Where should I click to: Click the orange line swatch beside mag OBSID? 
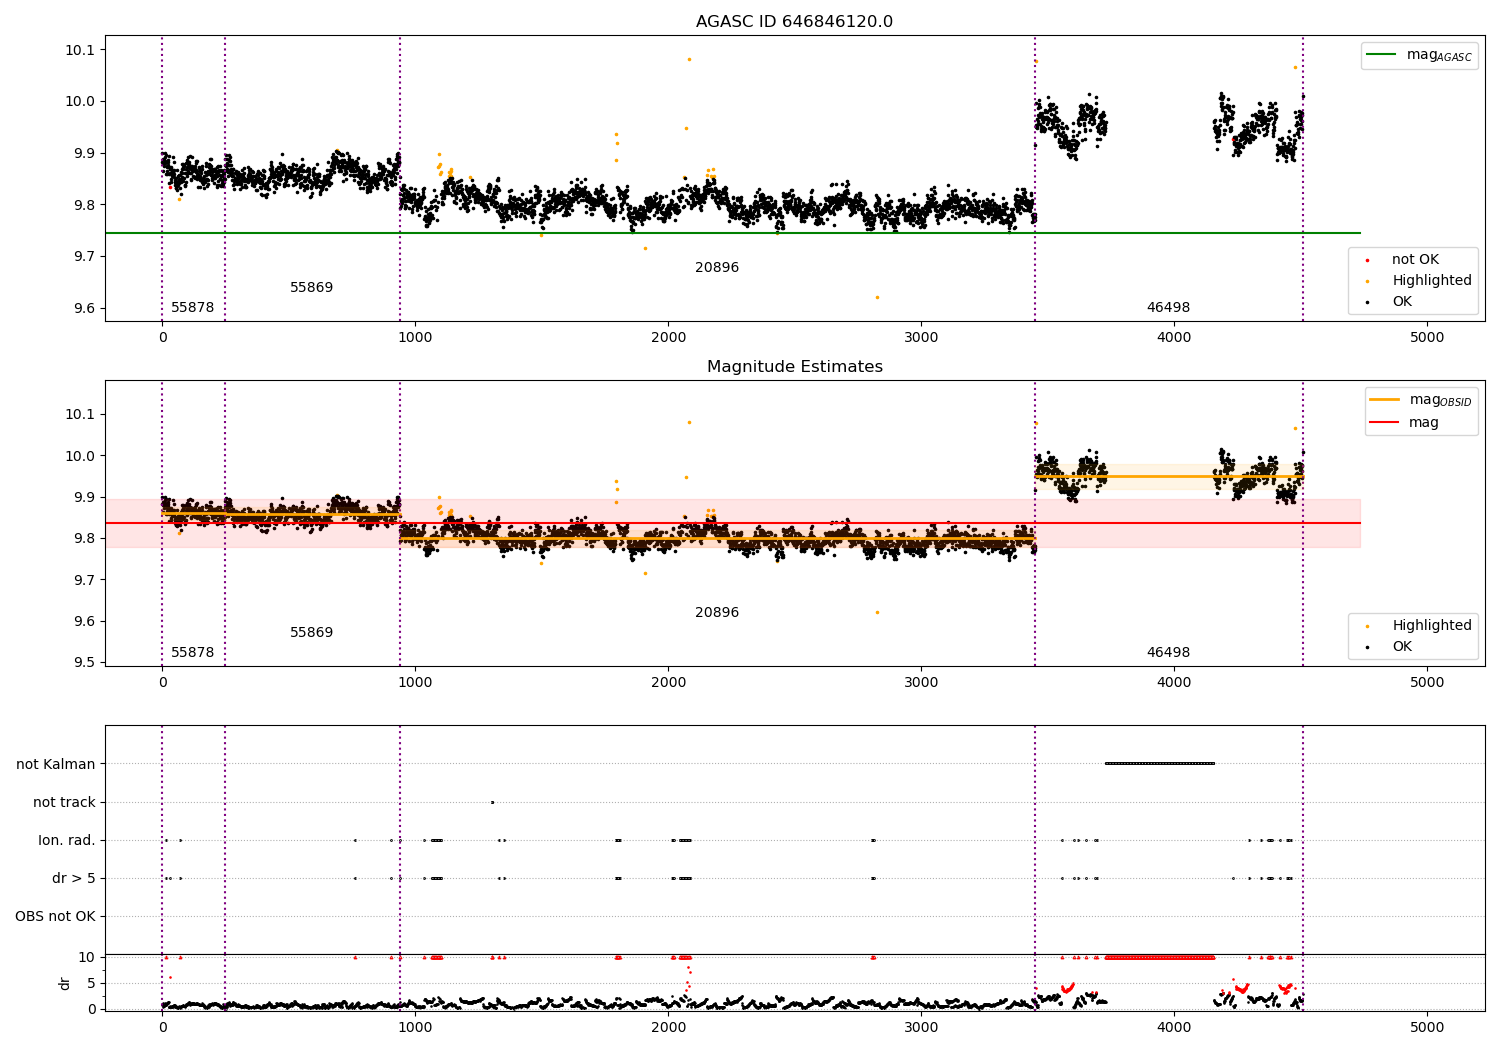click(1385, 400)
